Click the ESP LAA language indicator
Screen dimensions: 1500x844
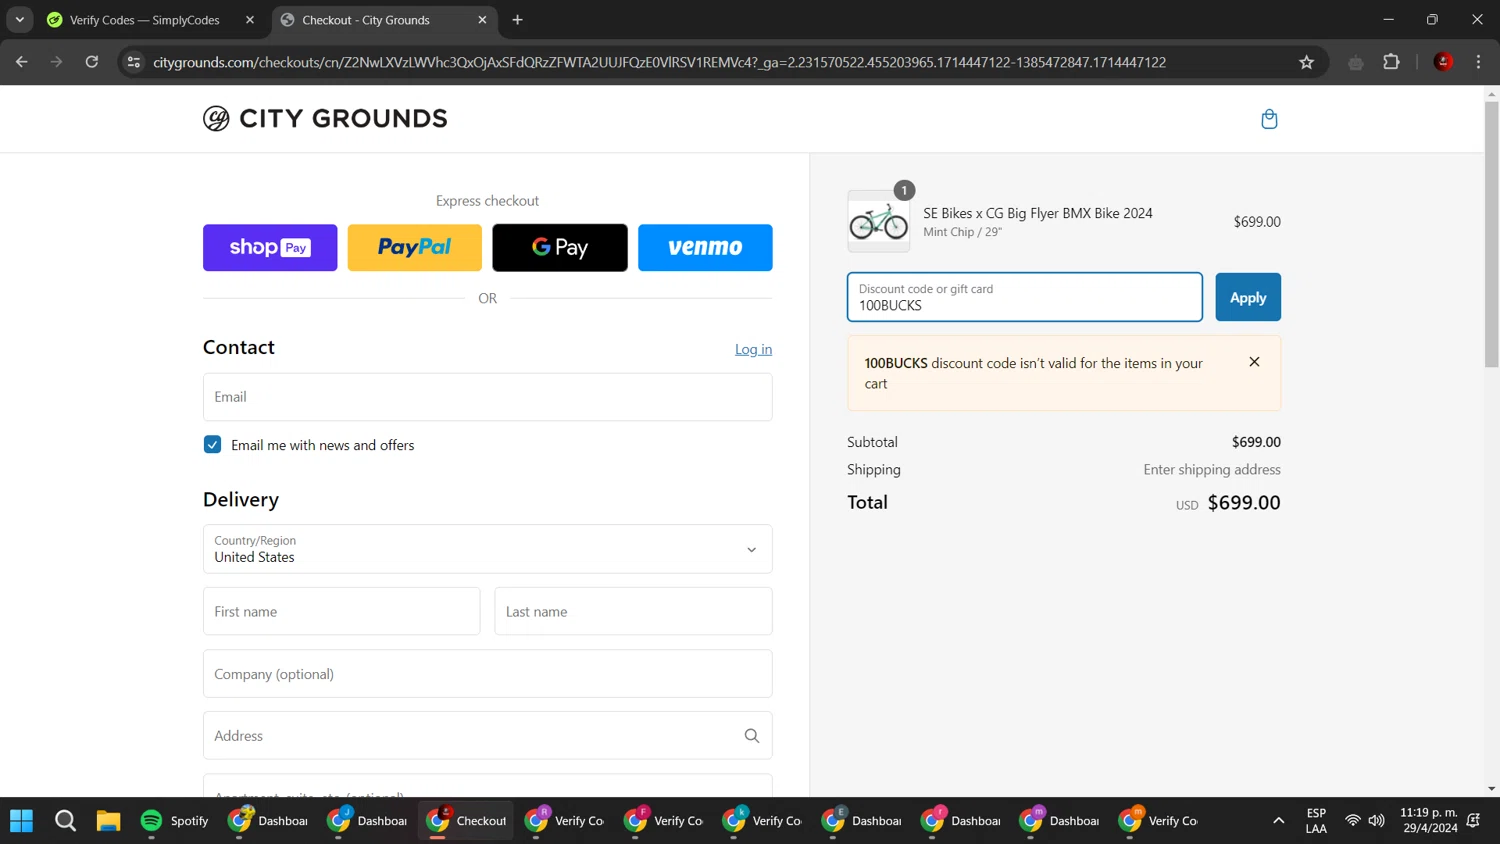click(x=1316, y=821)
